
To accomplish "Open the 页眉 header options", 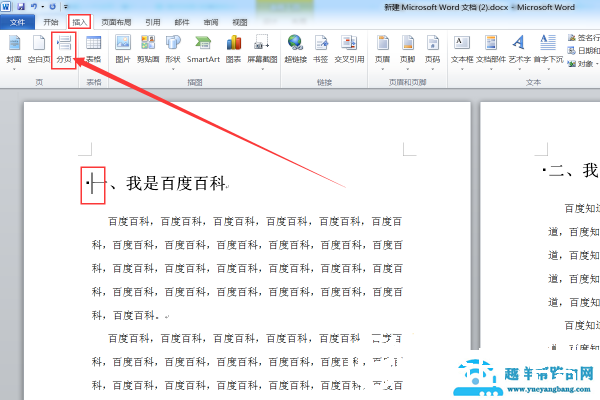I will (x=382, y=49).
